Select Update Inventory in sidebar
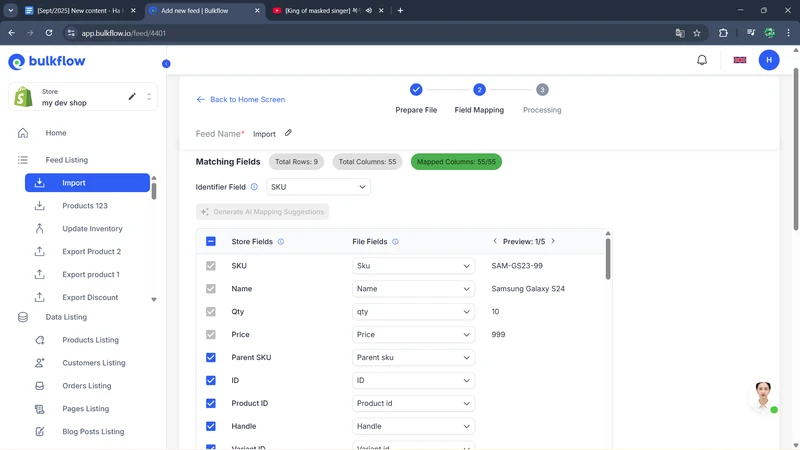Image resolution: width=800 pixels, height=450 pixels. tap(92, 229)
